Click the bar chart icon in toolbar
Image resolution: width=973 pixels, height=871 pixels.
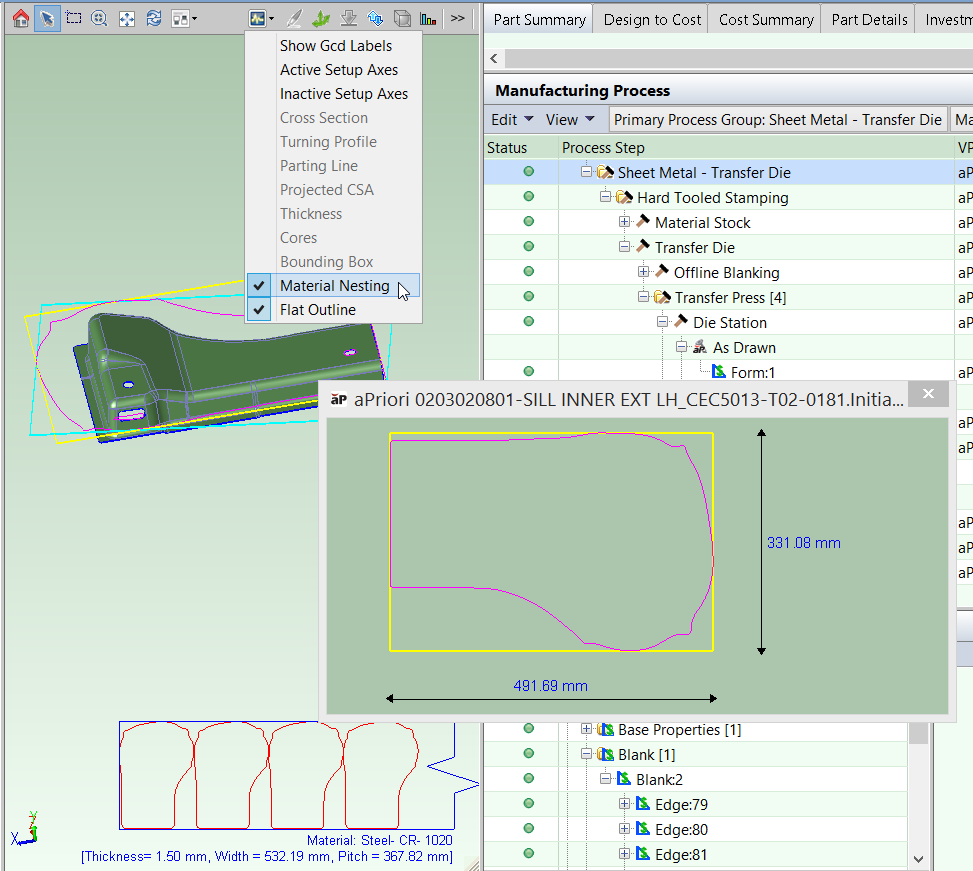[x=428, y=18]
